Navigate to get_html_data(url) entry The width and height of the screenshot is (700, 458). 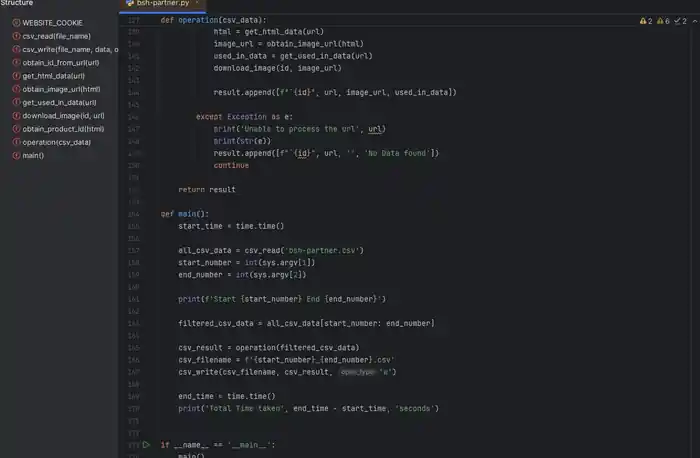54,76
